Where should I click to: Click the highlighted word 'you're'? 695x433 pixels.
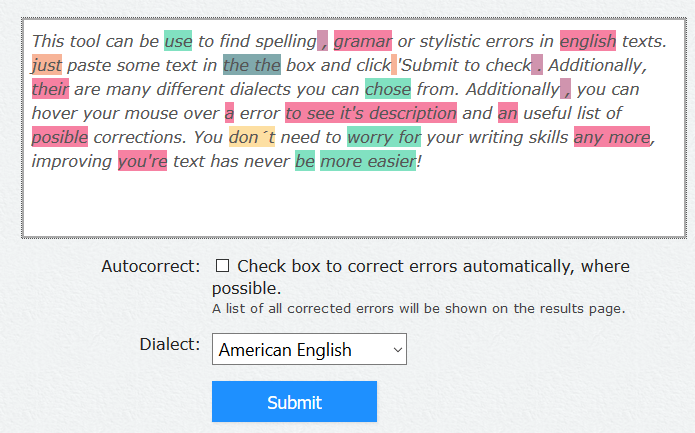point(142,160)
